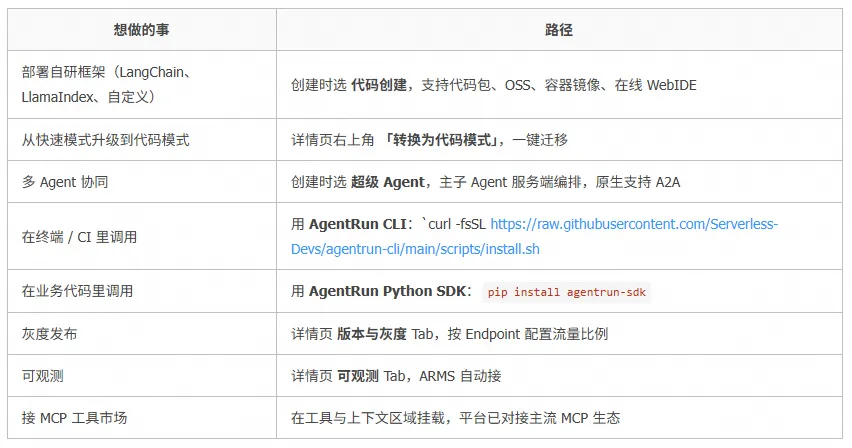Screen dimensions: 852x448
Task: Click the Devs/agentrun-cli/main/scripts/install.sh link line
Action: 415,249
